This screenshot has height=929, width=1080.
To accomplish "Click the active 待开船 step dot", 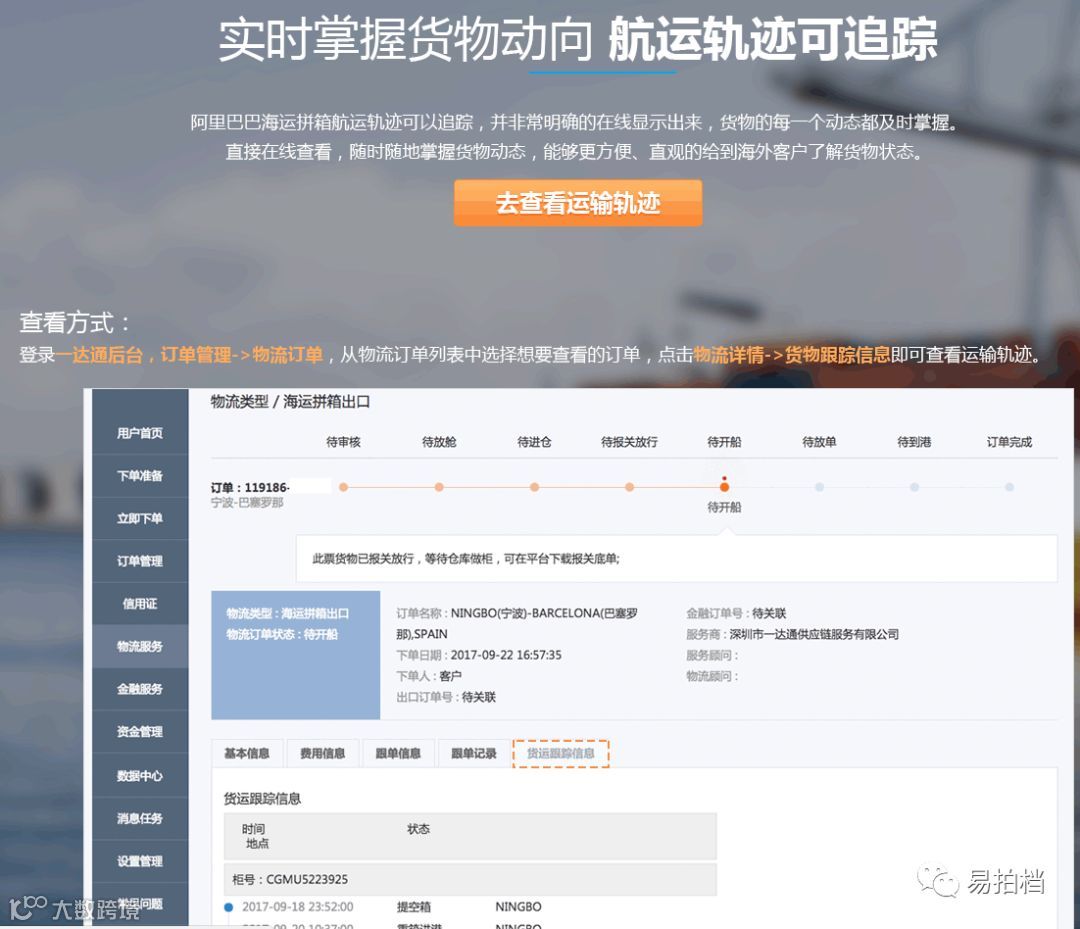I will [725, 488].
